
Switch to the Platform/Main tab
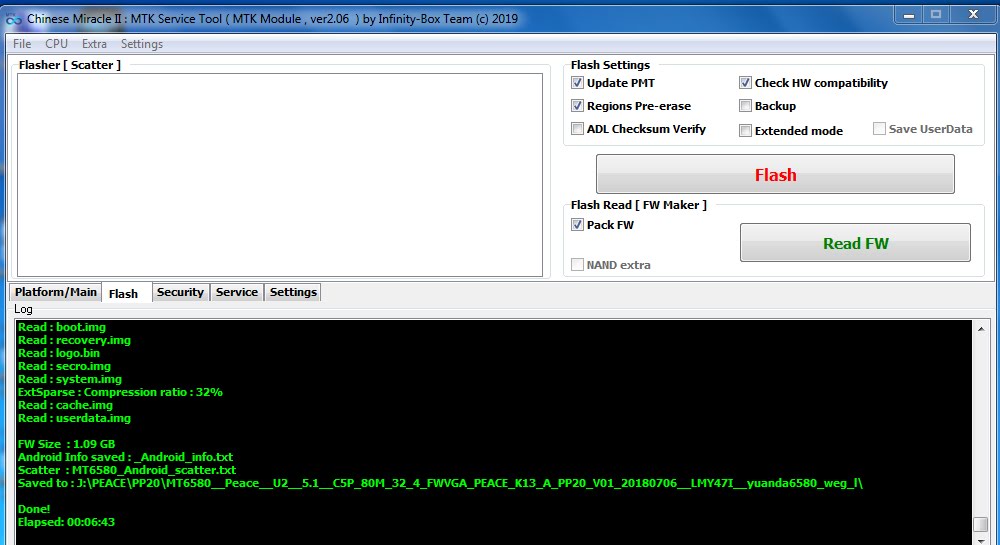coord(55,292)
